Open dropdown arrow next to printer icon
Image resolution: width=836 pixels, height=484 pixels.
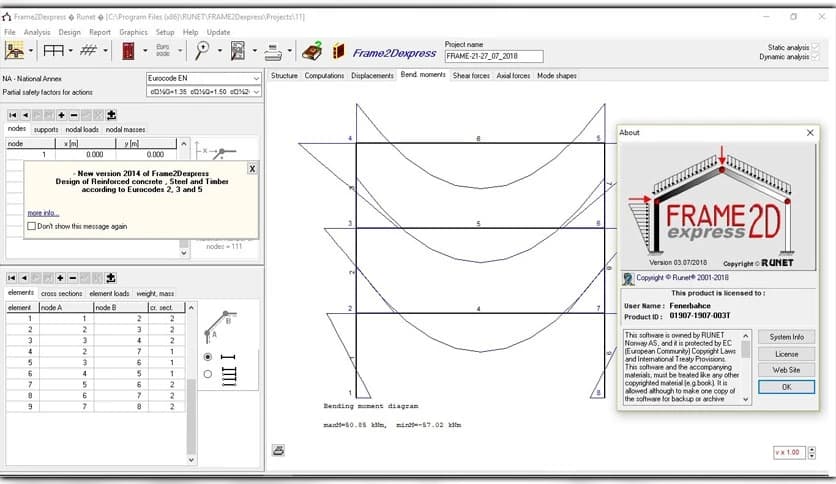[x=290, y=51]
